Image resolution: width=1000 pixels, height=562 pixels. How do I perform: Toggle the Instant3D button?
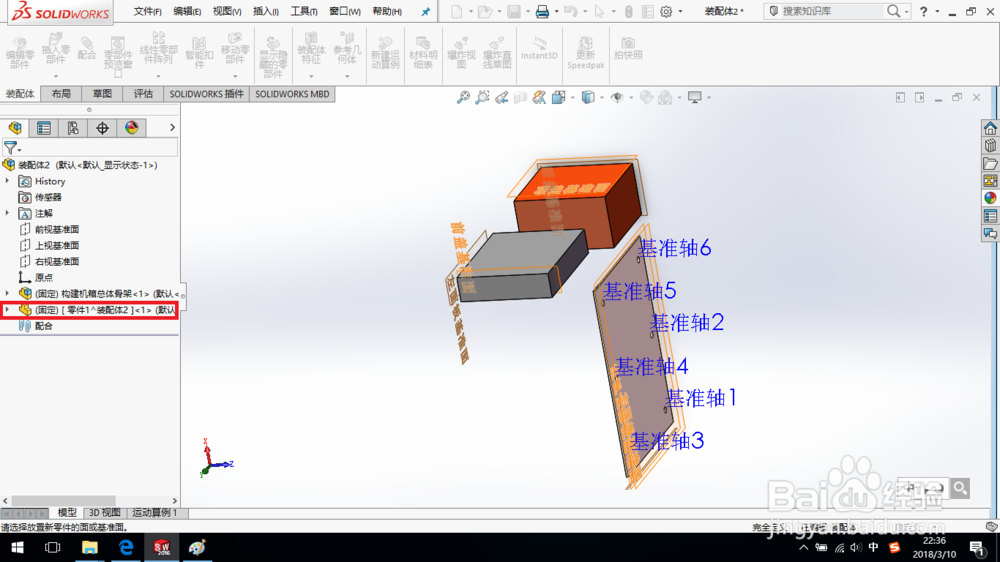tap(539, 49)
